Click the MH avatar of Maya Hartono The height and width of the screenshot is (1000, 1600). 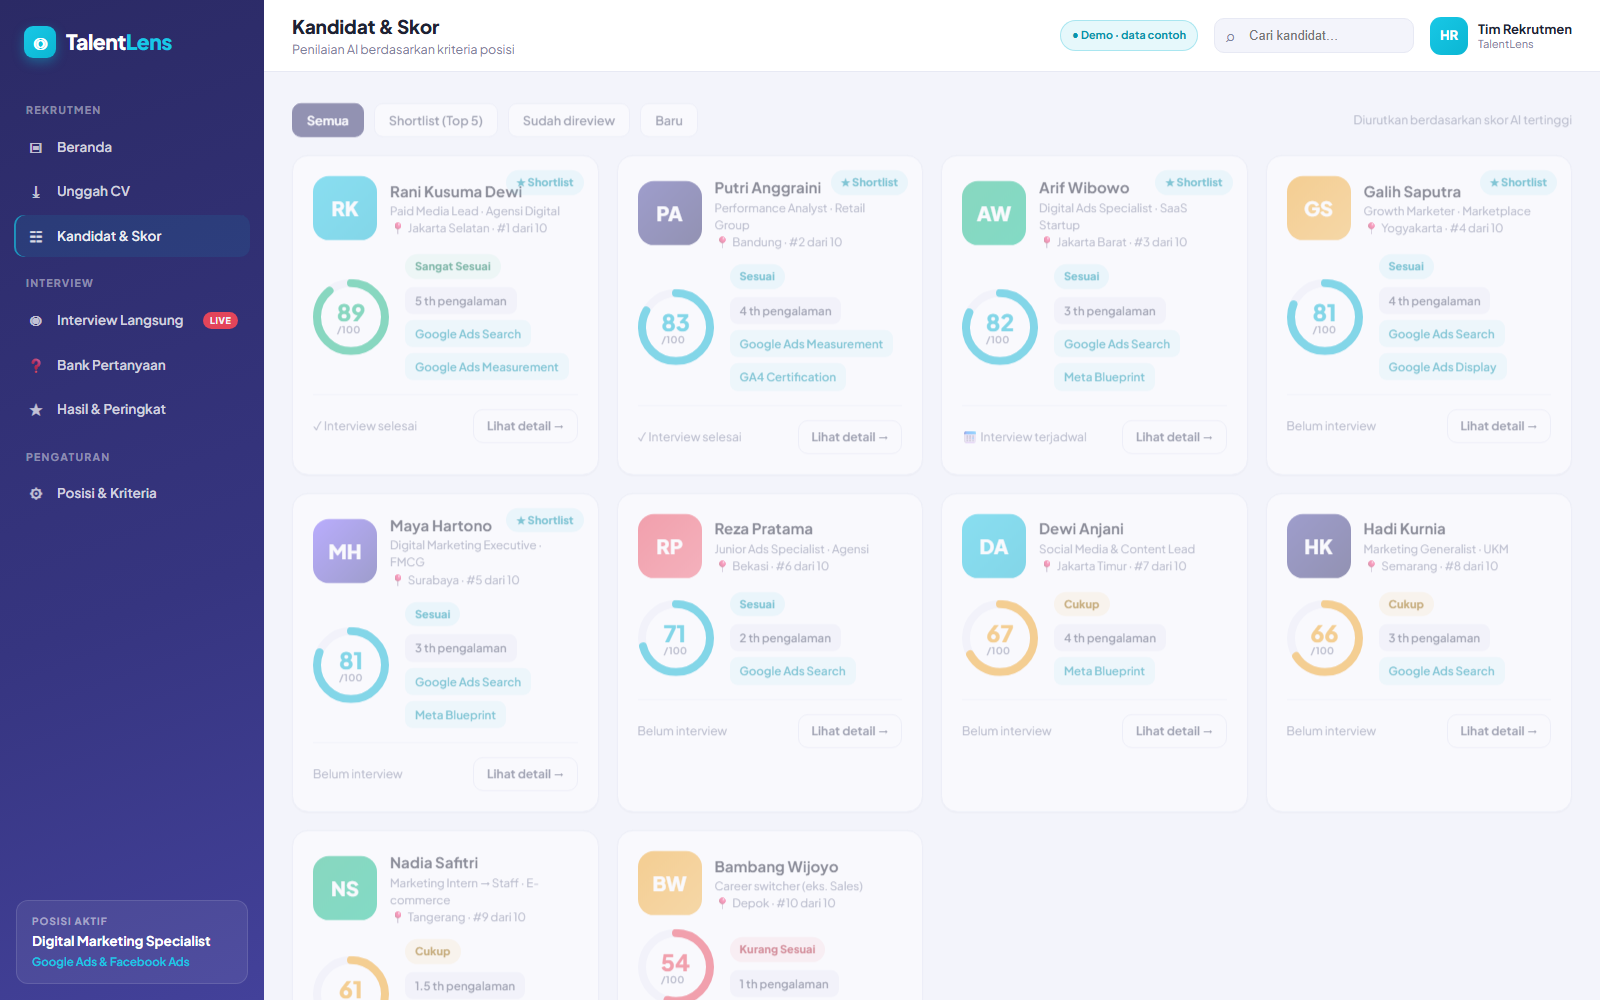(345, 551)
